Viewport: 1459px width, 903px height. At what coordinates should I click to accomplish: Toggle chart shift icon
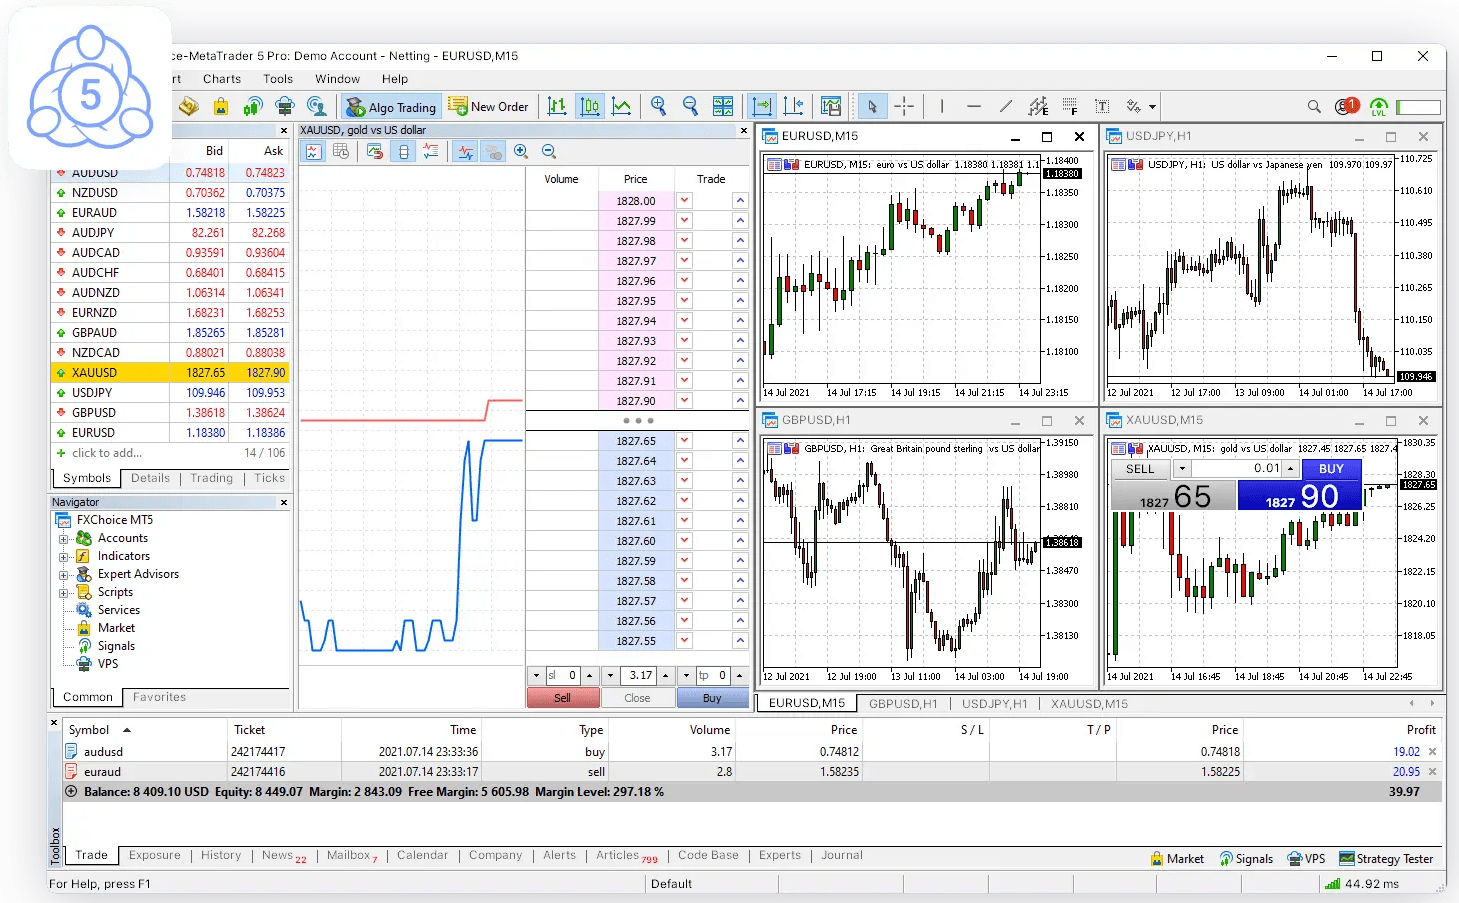(794, 106)
